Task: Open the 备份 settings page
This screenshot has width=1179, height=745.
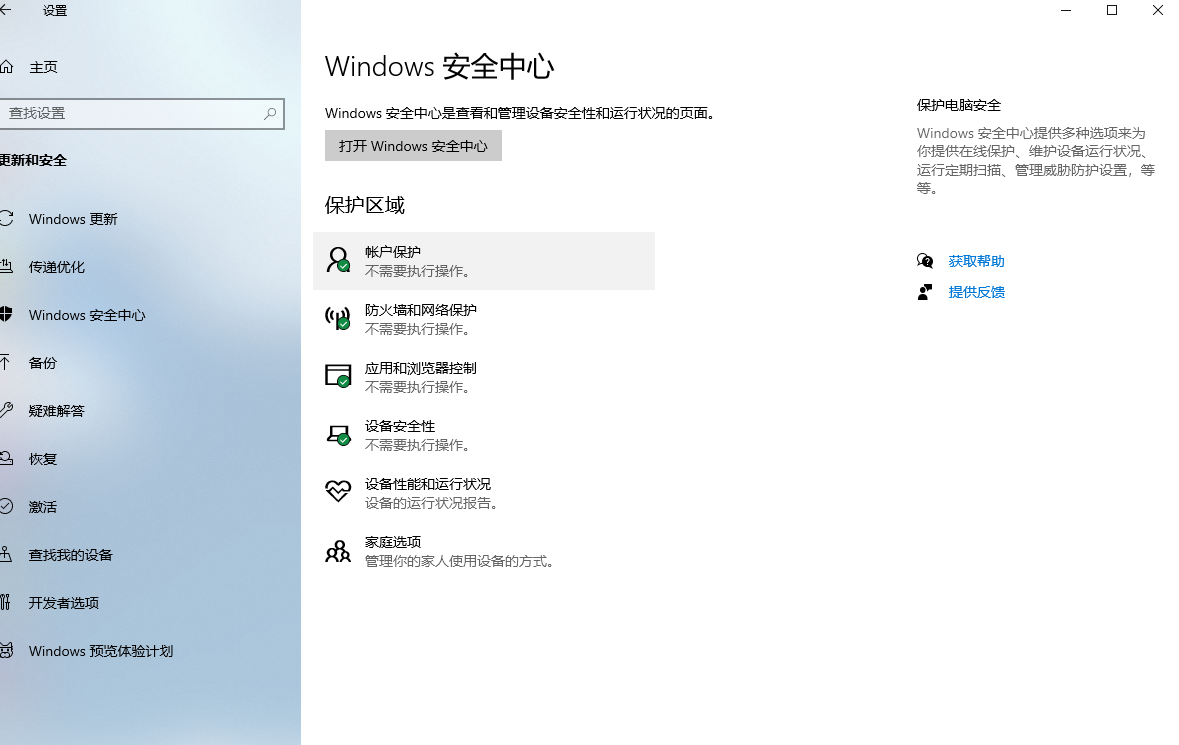Action: (42, 363)
